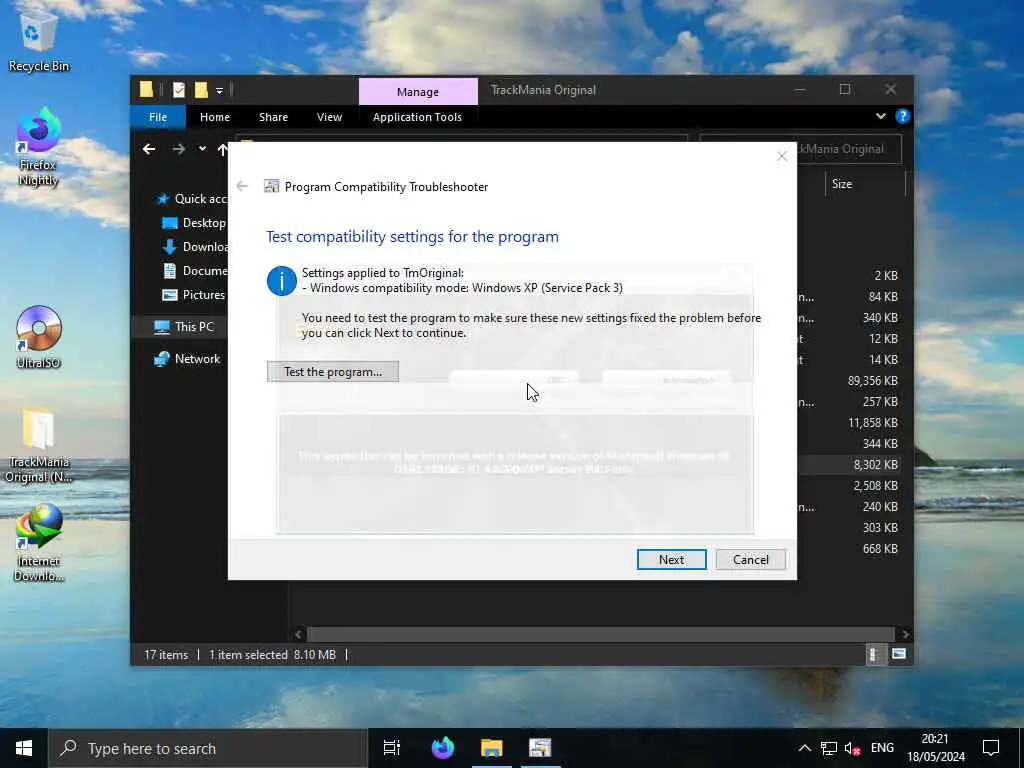
Task: Click Next in the troubleshooter dialog
Action: [x=671, y=560]
